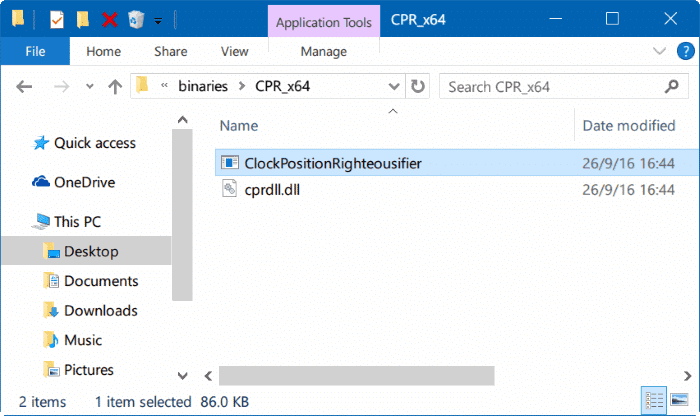Click date 26/9/16 16:44 of ClockPositionRighteousifier
Screen dimensions: 700x416
pos(628,163)
